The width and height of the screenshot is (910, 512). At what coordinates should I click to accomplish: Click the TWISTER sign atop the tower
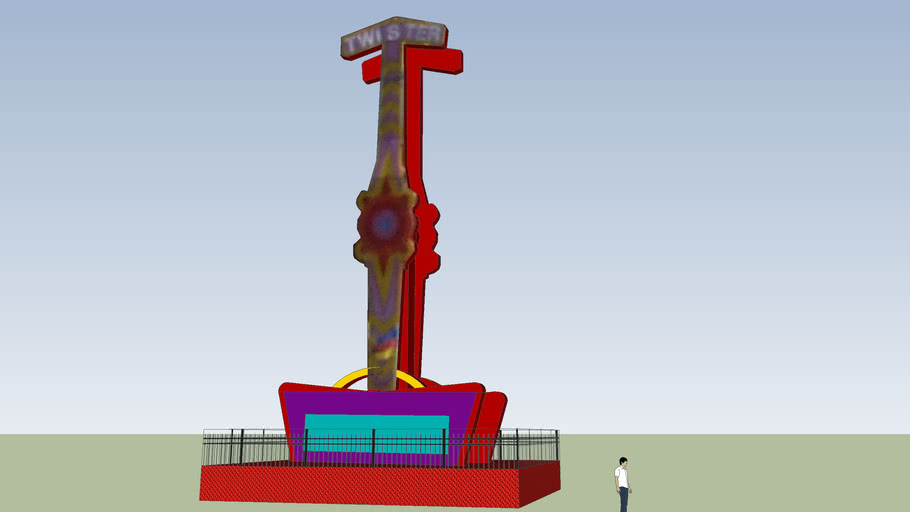(393, 37)
